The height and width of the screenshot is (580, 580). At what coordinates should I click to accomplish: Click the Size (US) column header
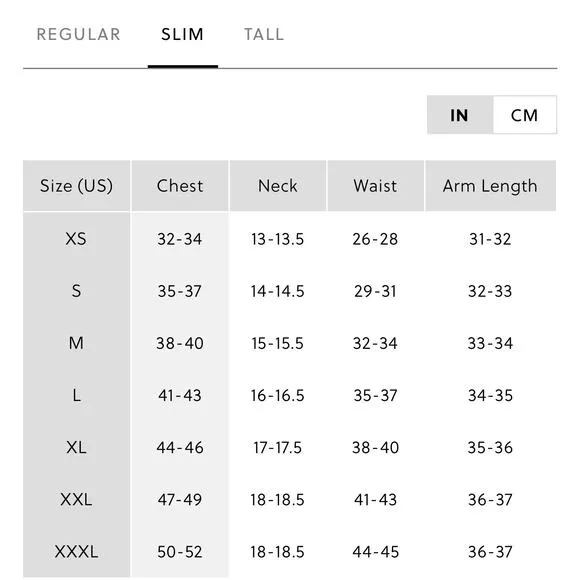point(77,186)
